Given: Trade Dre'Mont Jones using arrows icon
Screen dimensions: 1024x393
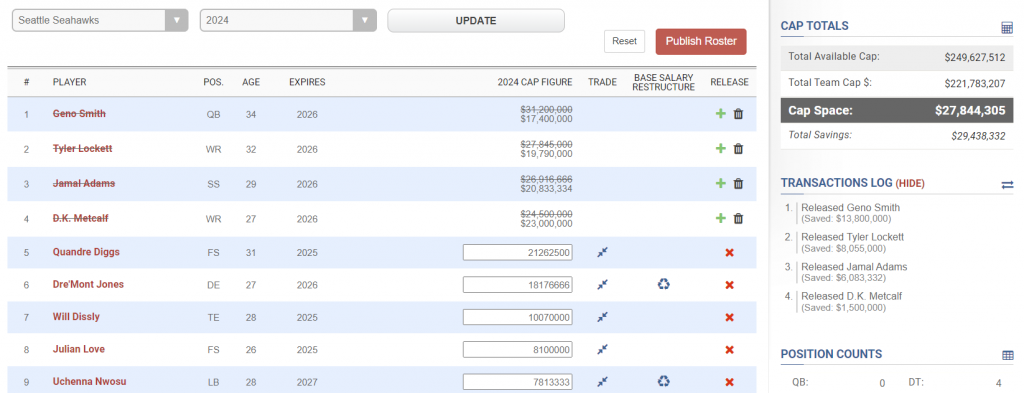Looking at the screenshot, I should pyautogui.click(x=603, y=285).
